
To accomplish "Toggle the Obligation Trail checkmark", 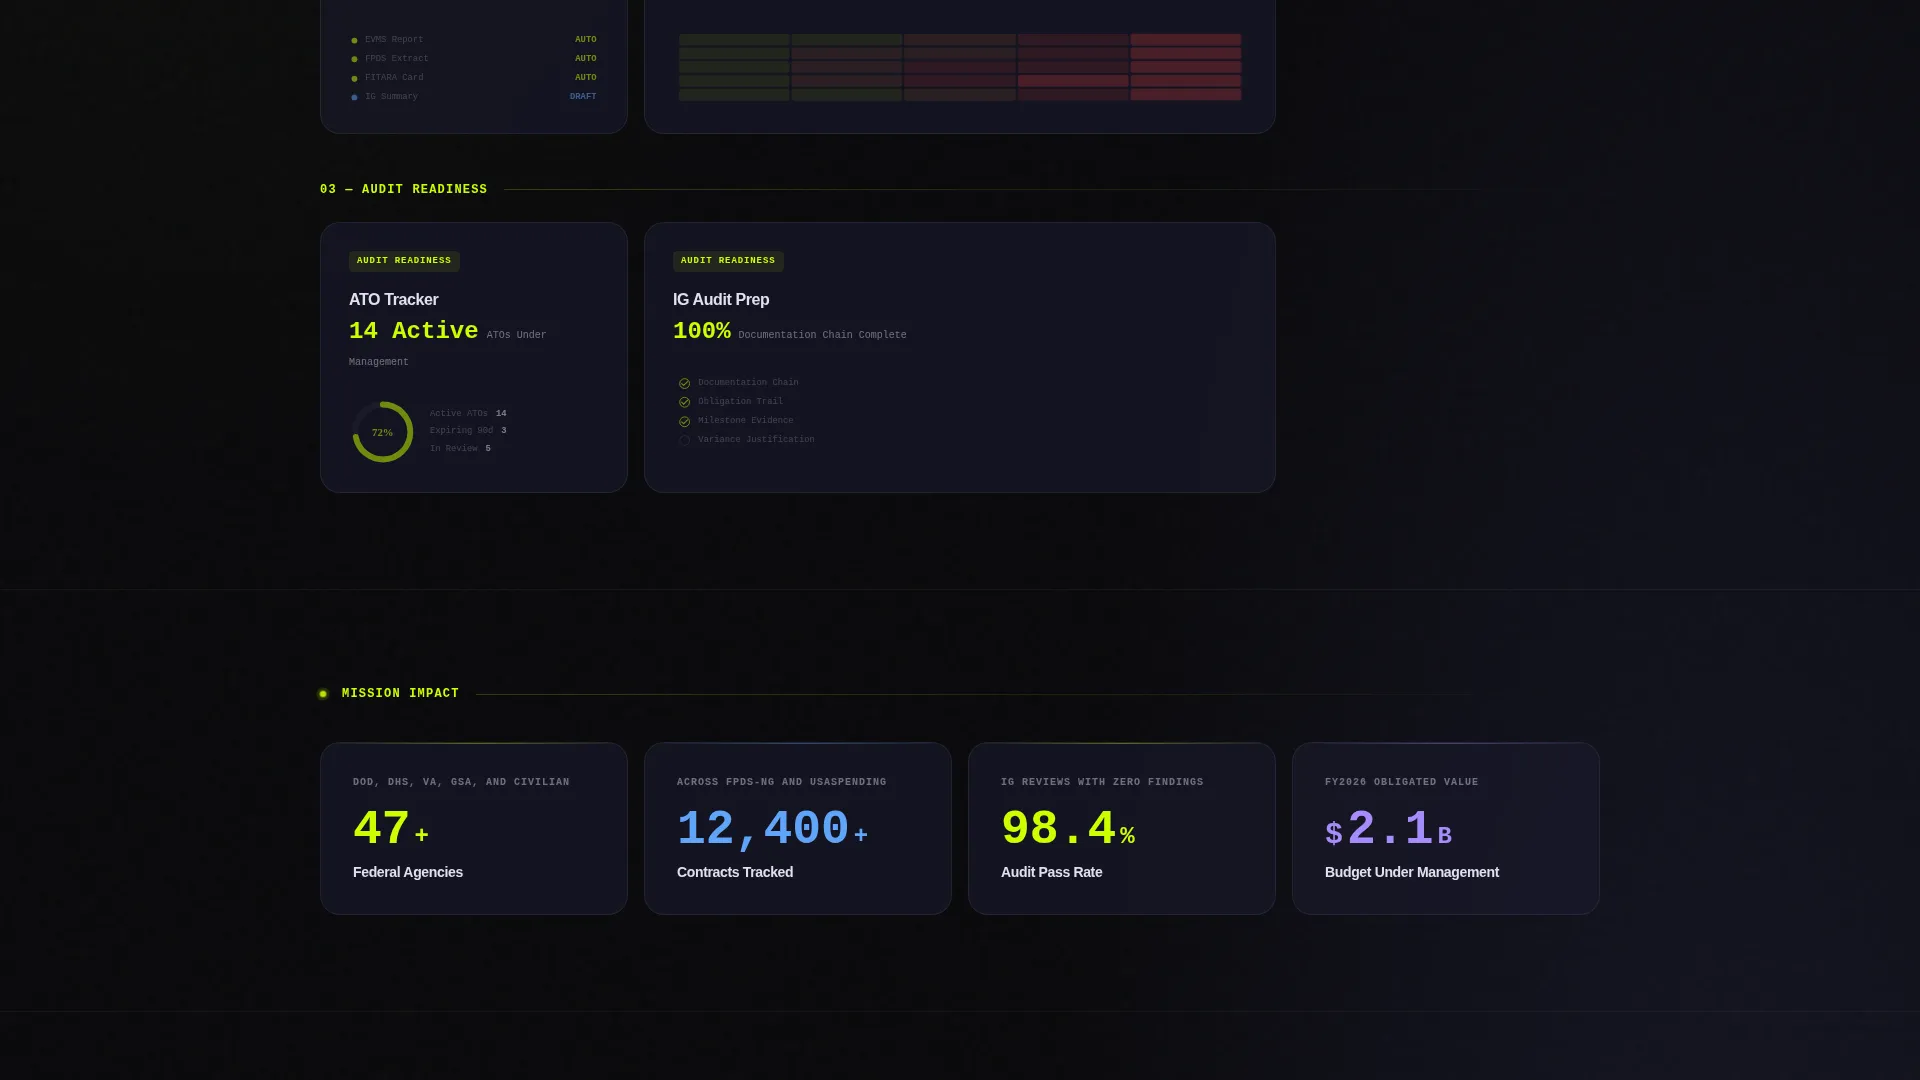I will (684, 403).
